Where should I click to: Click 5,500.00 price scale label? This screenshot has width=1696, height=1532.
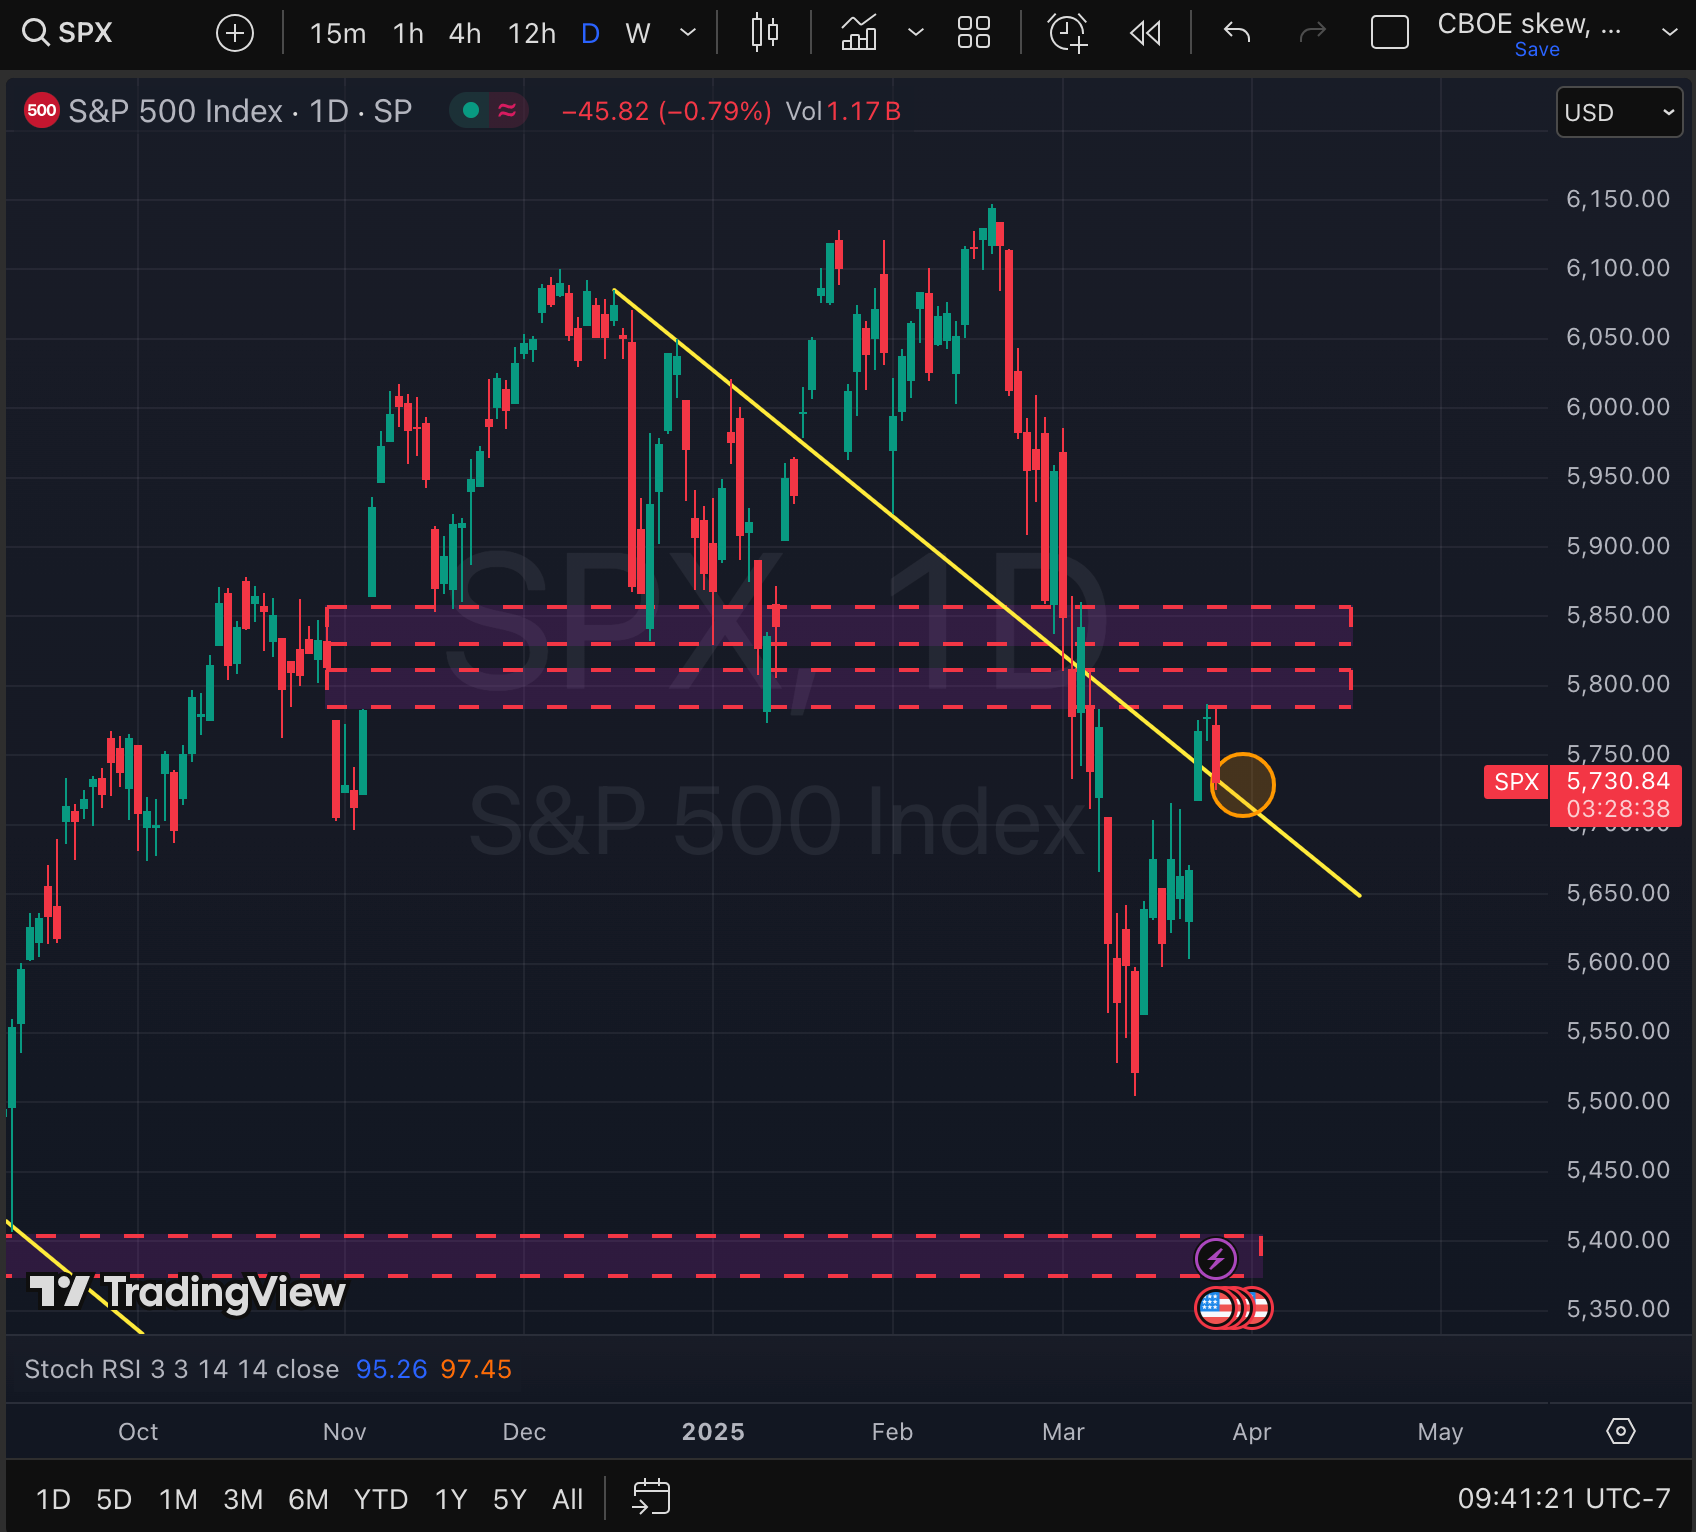pos(1617,1100)
